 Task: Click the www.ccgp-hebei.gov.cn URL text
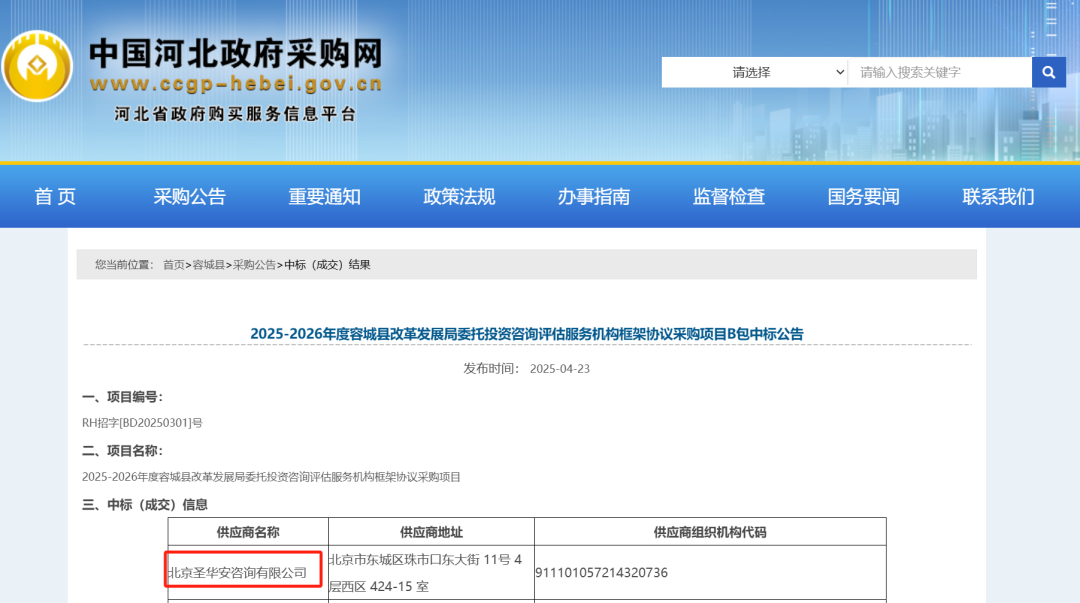point(236,84)
